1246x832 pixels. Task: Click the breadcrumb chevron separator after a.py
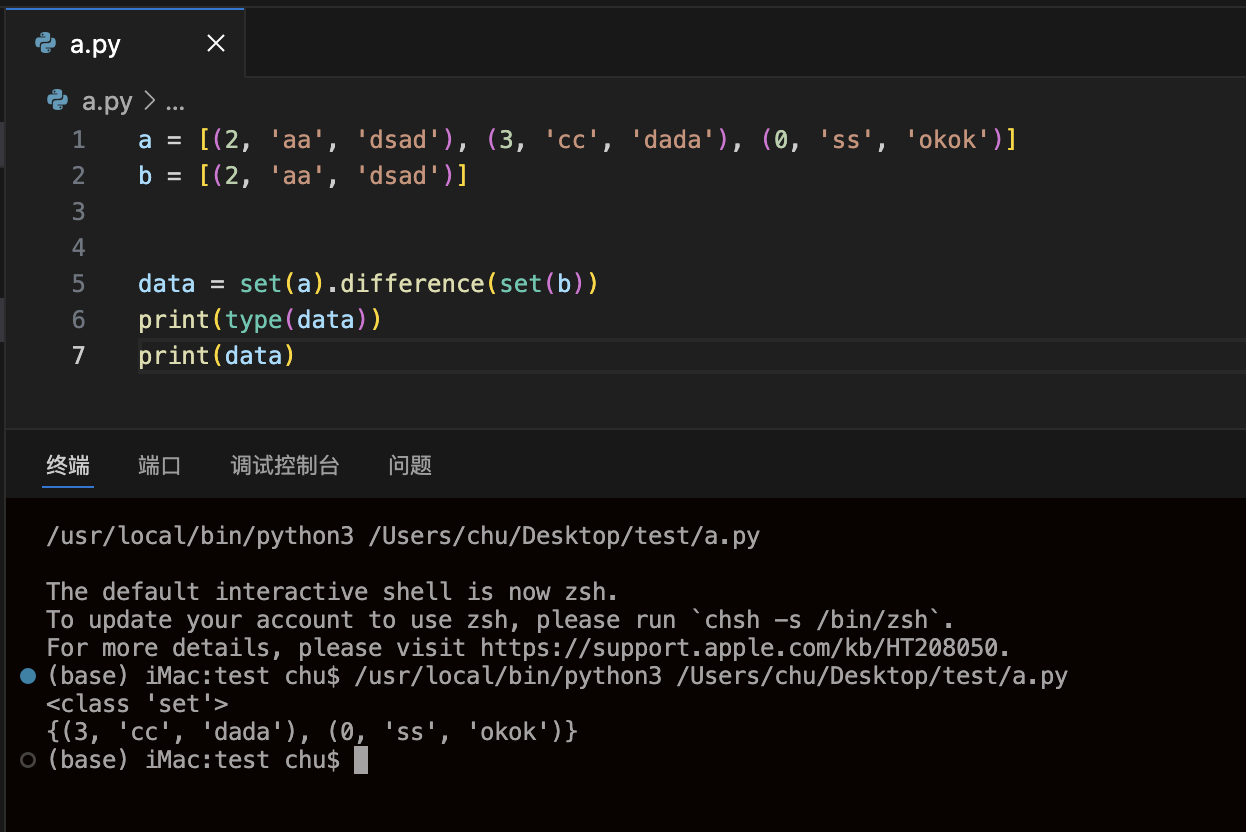tap(150, 101)
